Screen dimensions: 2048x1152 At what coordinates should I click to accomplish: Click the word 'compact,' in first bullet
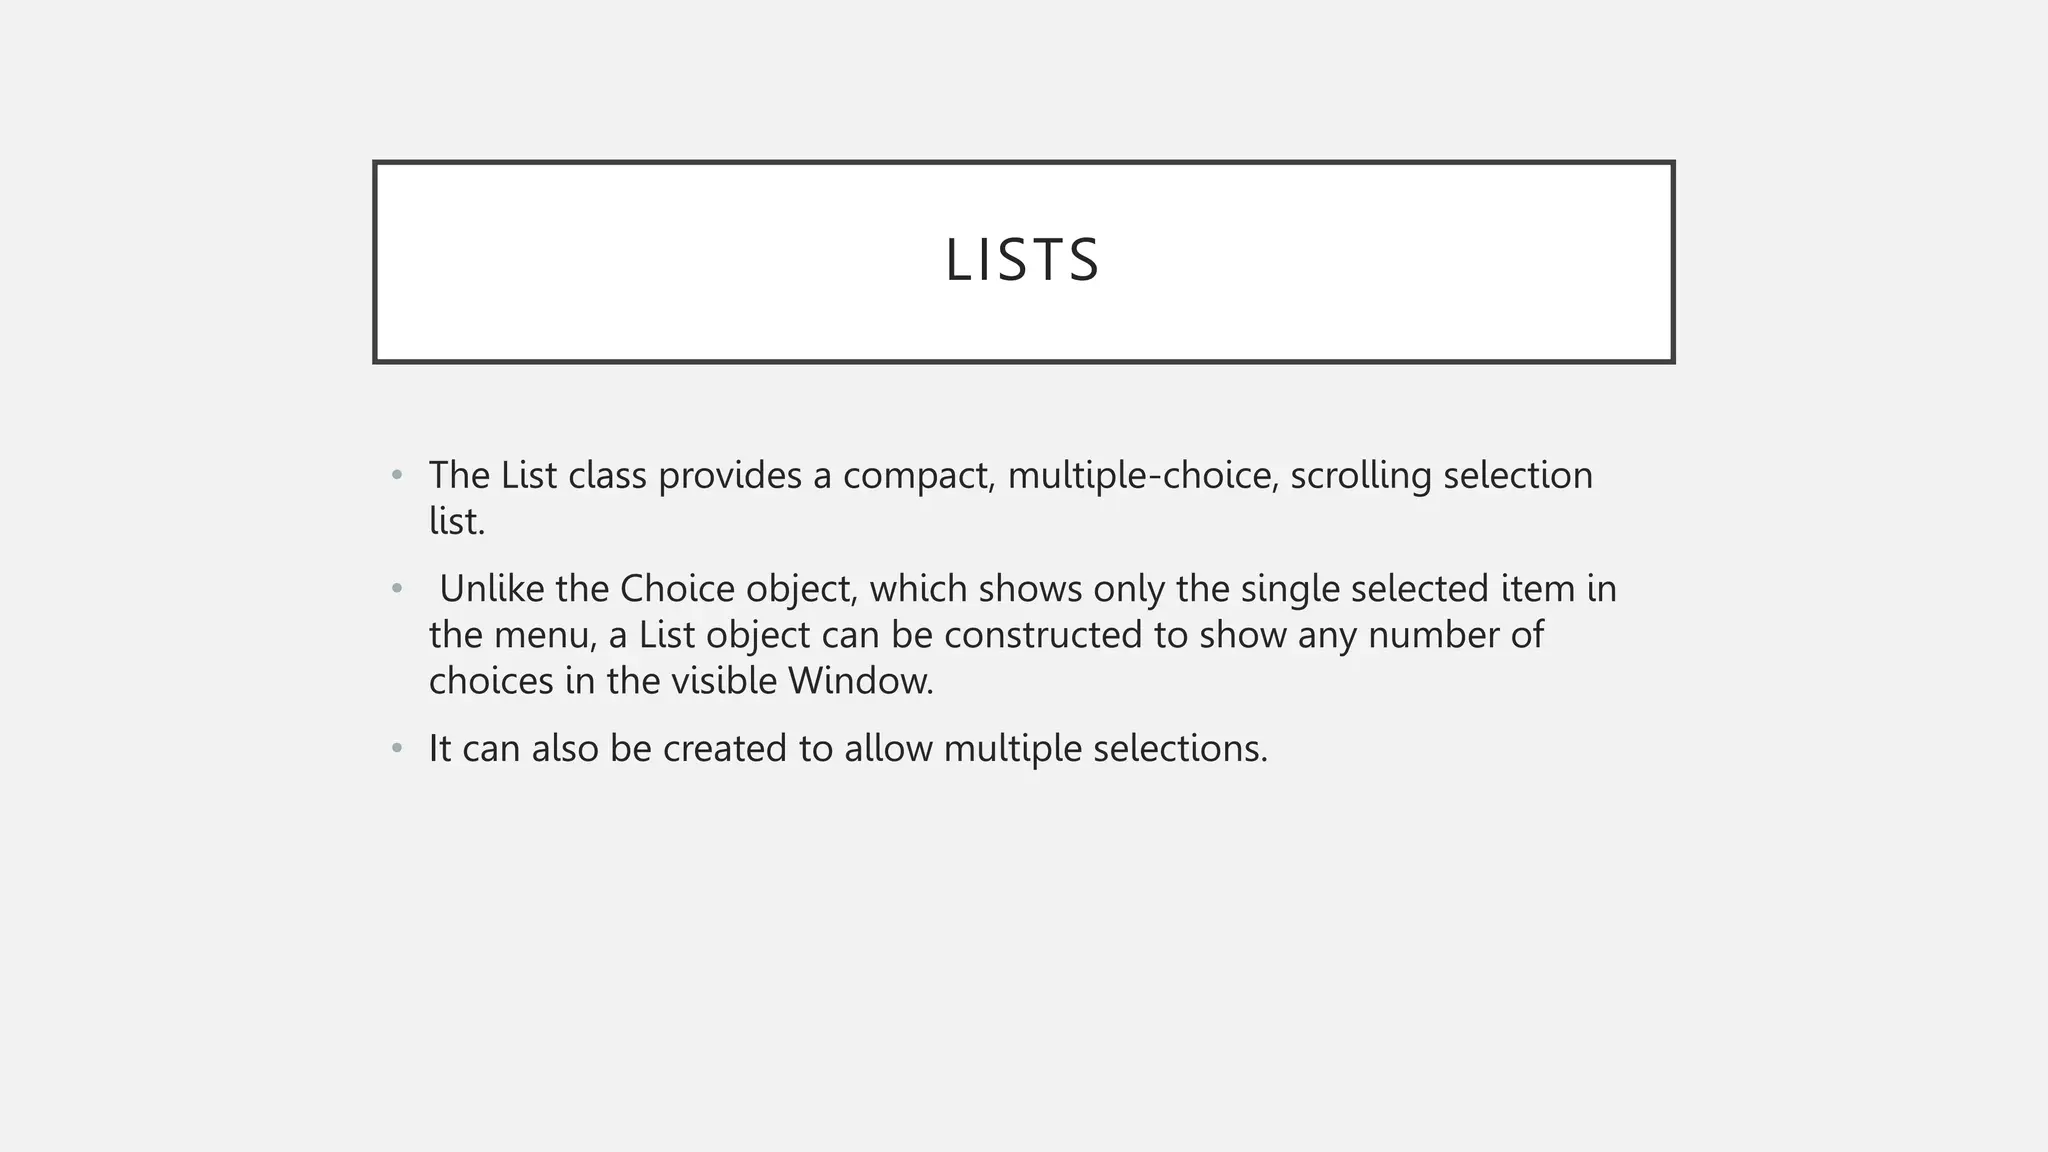coord(919,475)
